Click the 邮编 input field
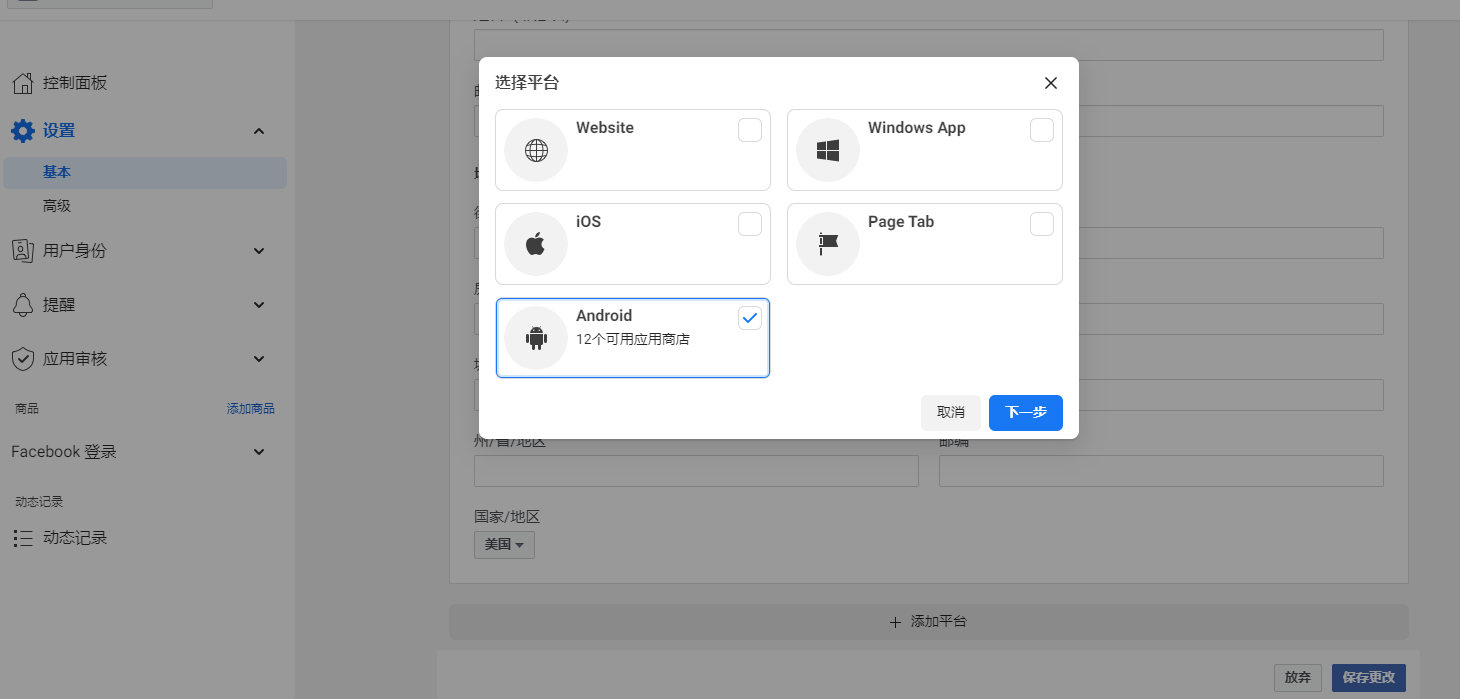Viewport: 1460px width, 699px height. (x=1161, y=471)
